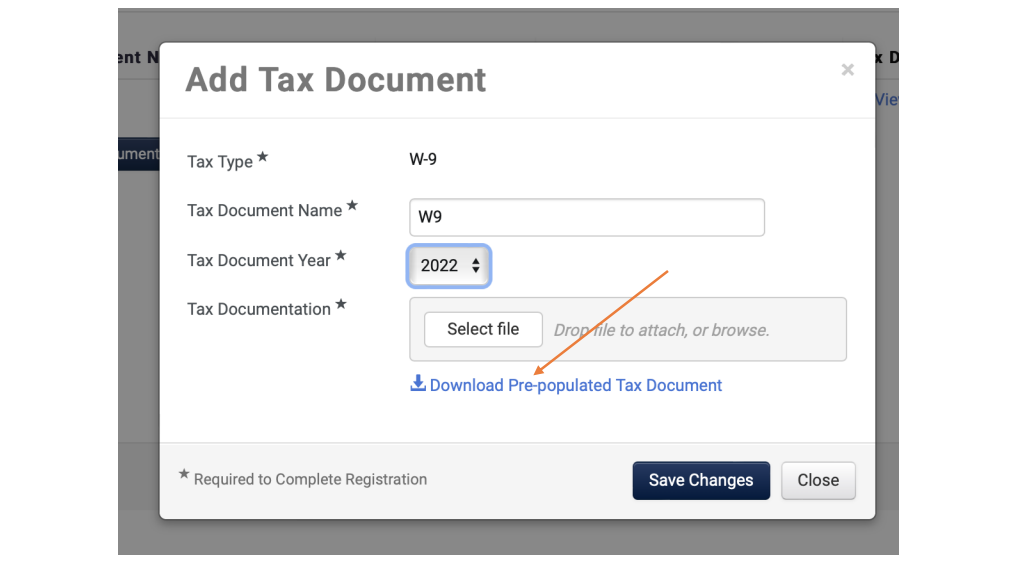Click the star icon beside Tax Type

(x=263, y=156)
